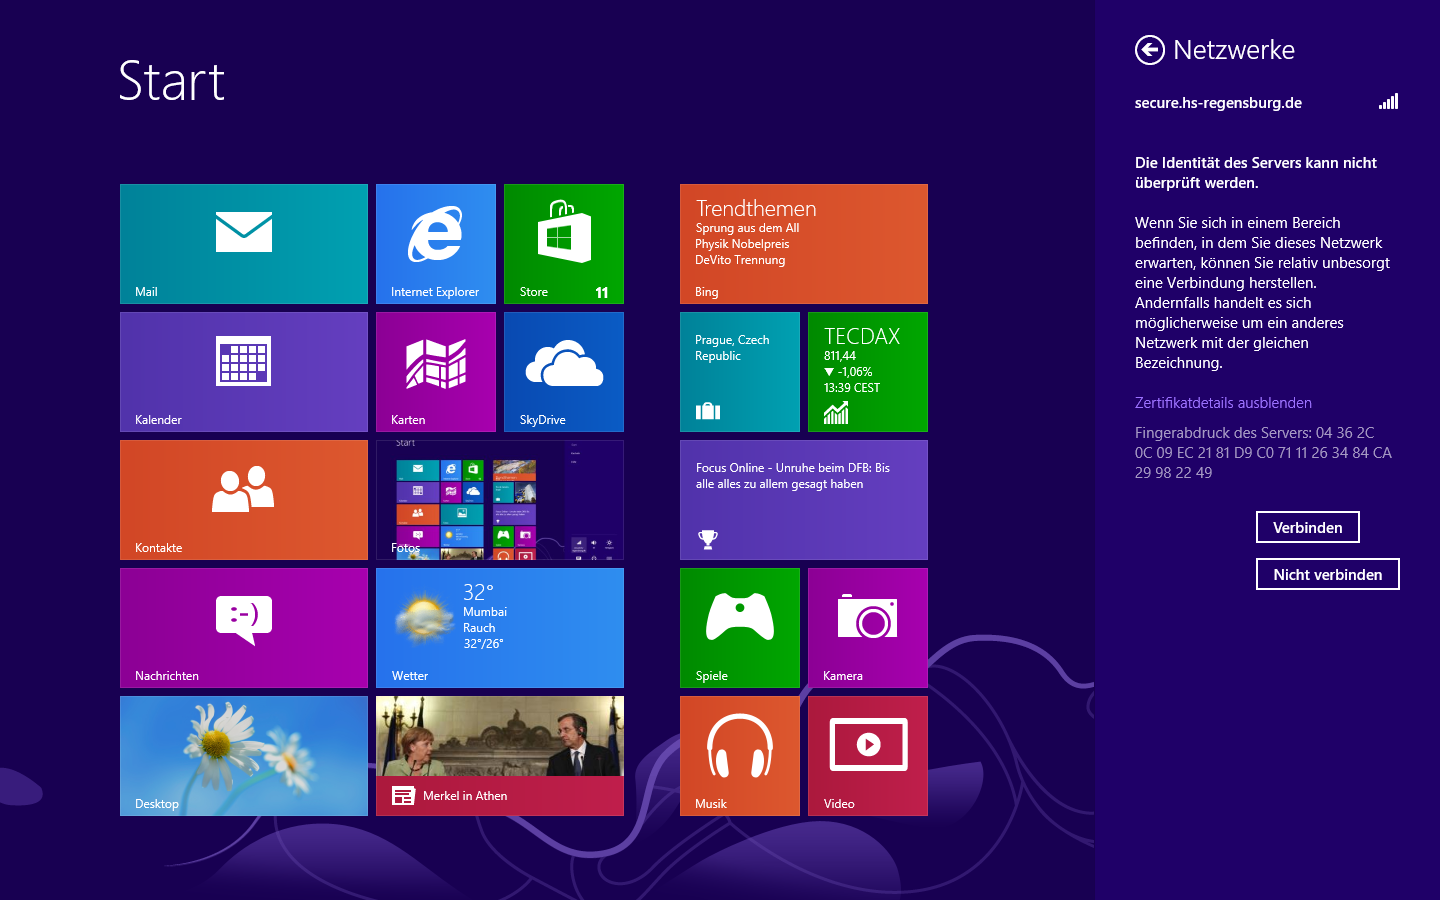Image resolution: width=1440 pixels, height=900 pixels.
Task: Open the Wetter tile showing Mumbai
Action: click(x=500, y=628)
